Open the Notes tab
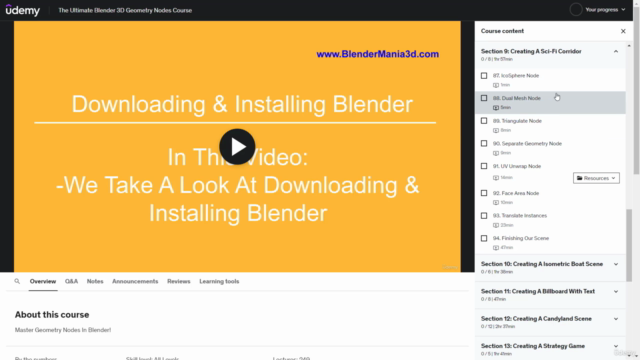This screenshot has height=360, width=640. [95, 281]
